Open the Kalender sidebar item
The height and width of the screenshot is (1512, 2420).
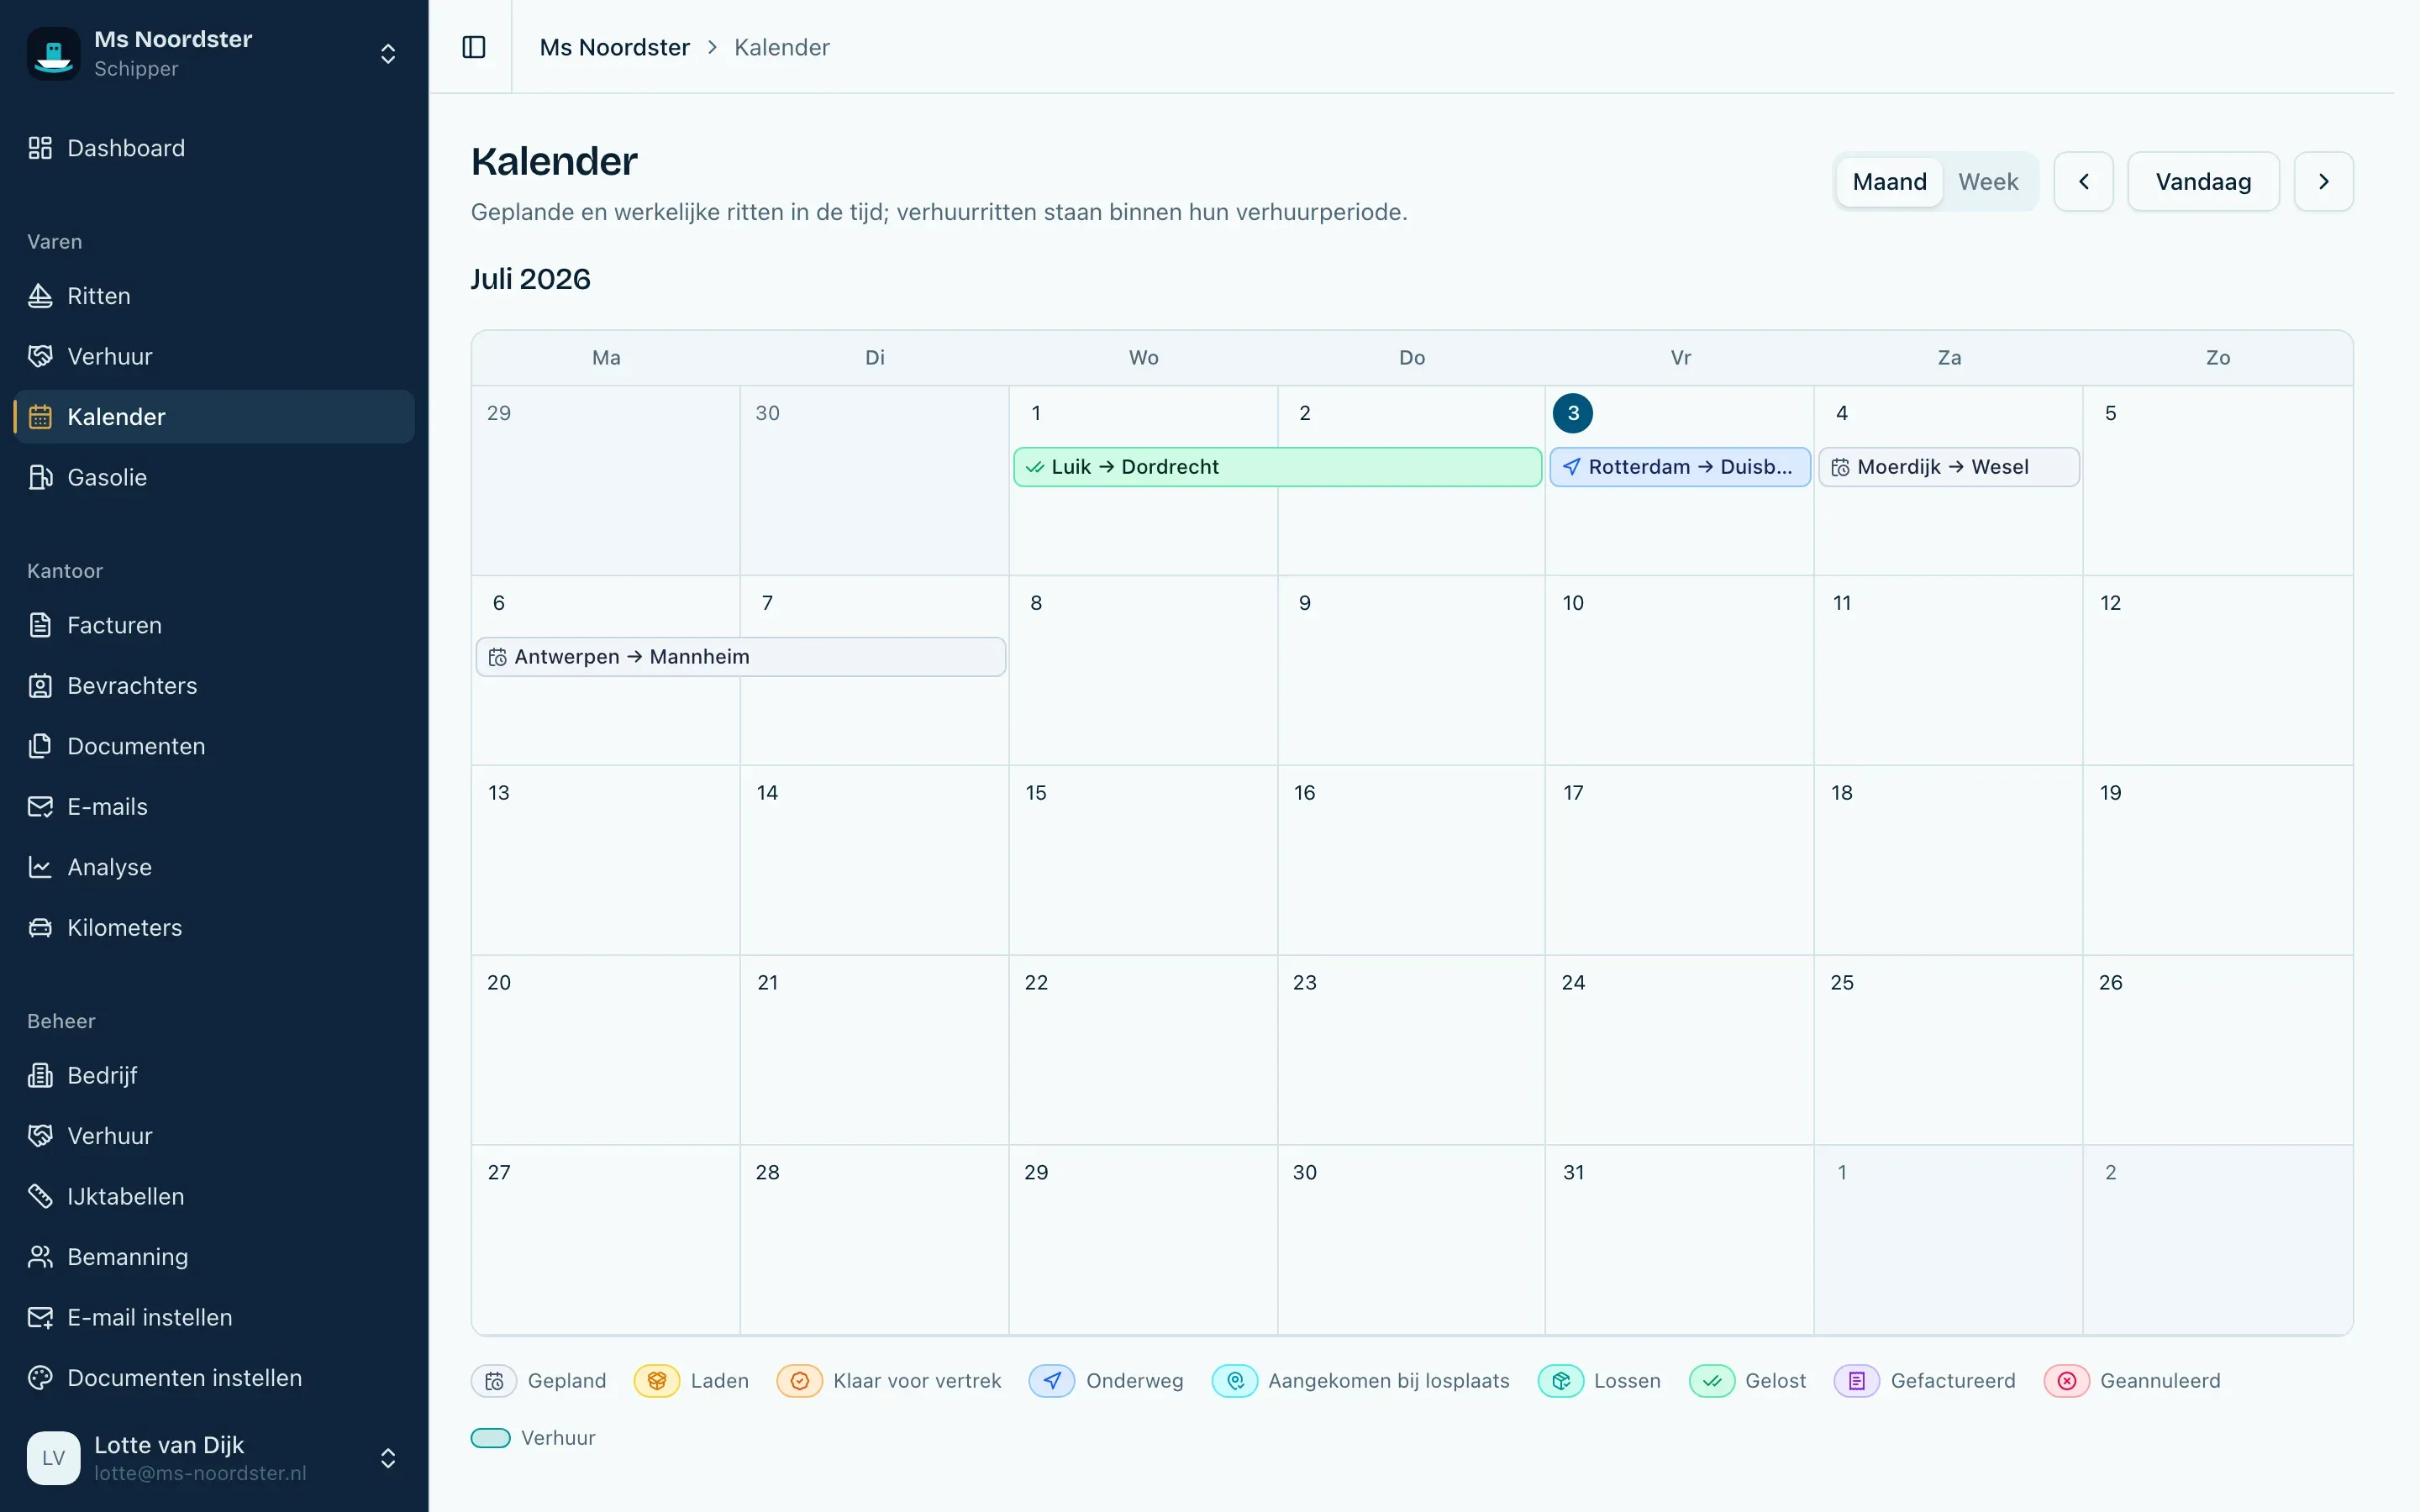click(214, 417)
